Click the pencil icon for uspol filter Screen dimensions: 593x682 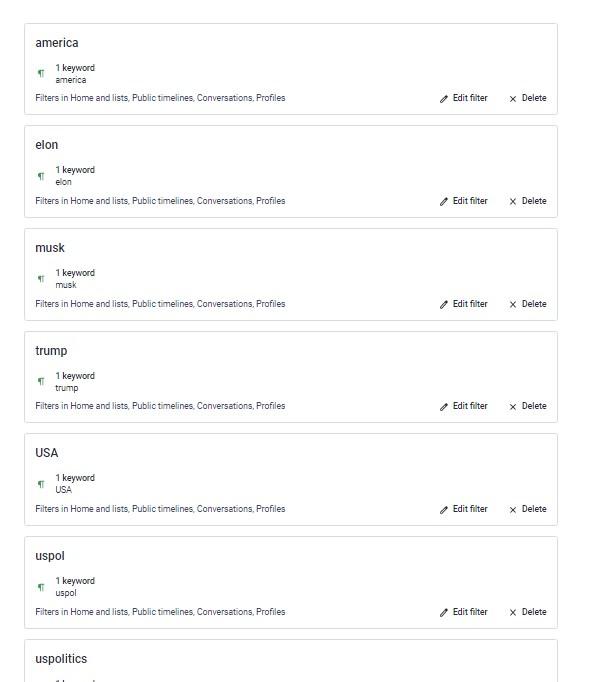(x=443, y=613)
